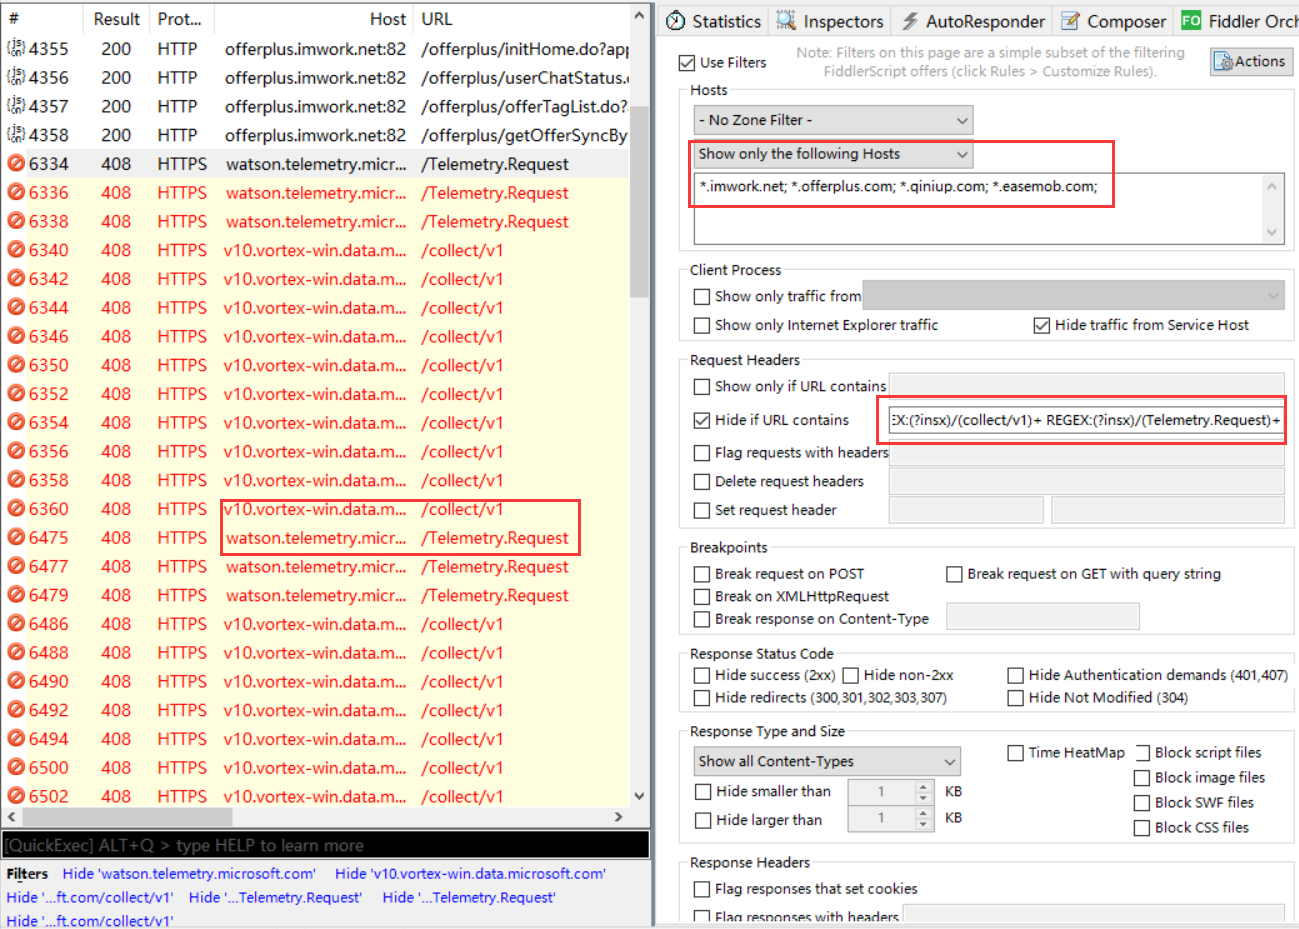1299x929 pixels.
Task: Toggle Hide if URL contains checkbox
Action: pos(702,421)
